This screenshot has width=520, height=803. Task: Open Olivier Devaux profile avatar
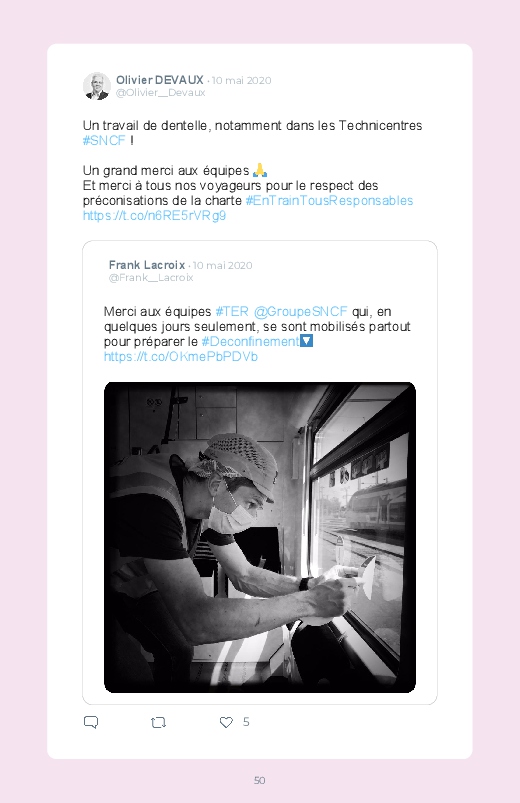[x=97, y=86]
